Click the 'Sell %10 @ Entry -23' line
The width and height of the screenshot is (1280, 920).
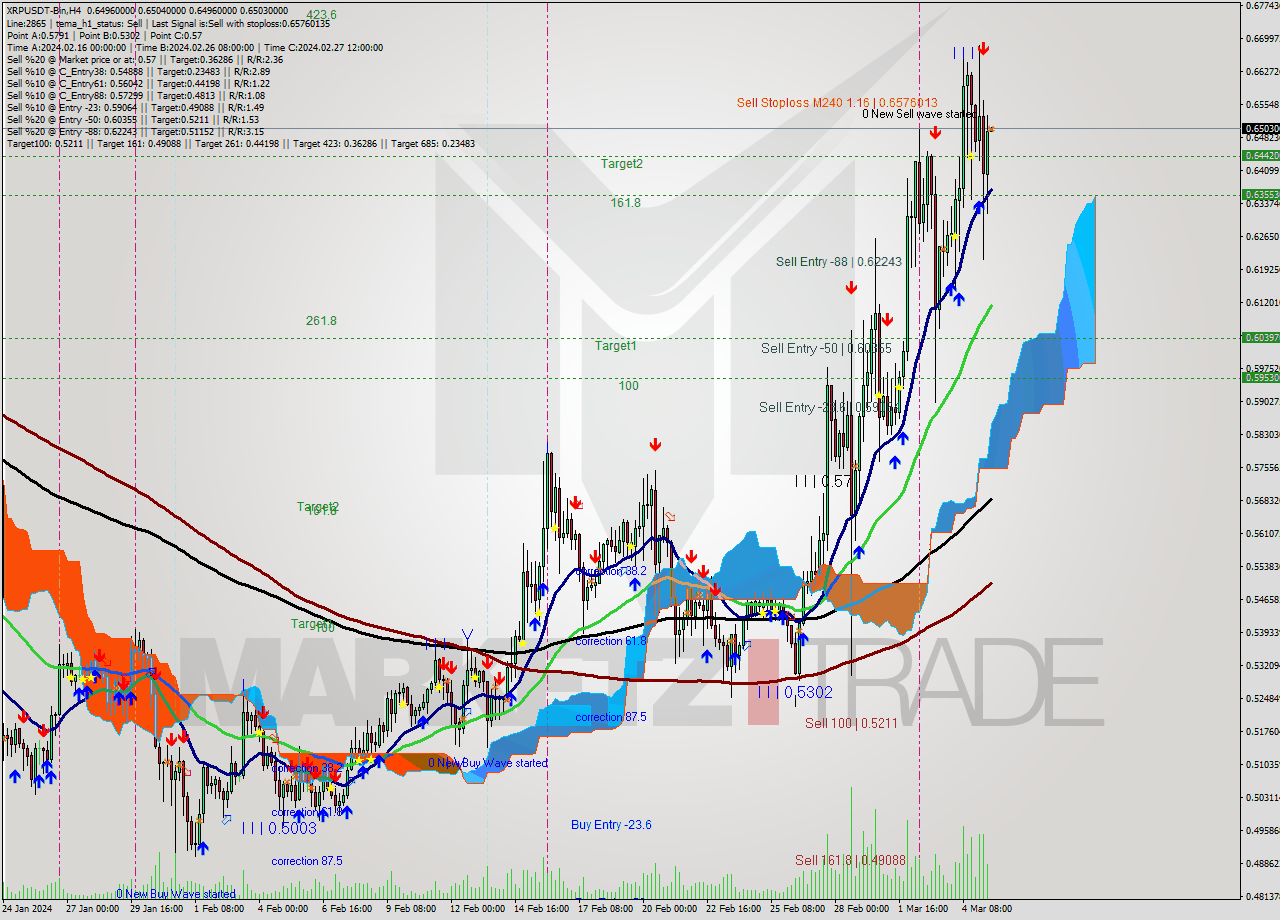(x=135, y=107)
